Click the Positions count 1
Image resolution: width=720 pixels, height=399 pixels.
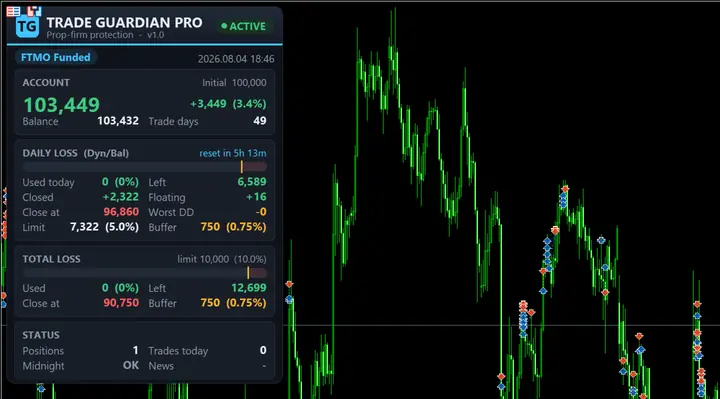[x=135, y=350]
